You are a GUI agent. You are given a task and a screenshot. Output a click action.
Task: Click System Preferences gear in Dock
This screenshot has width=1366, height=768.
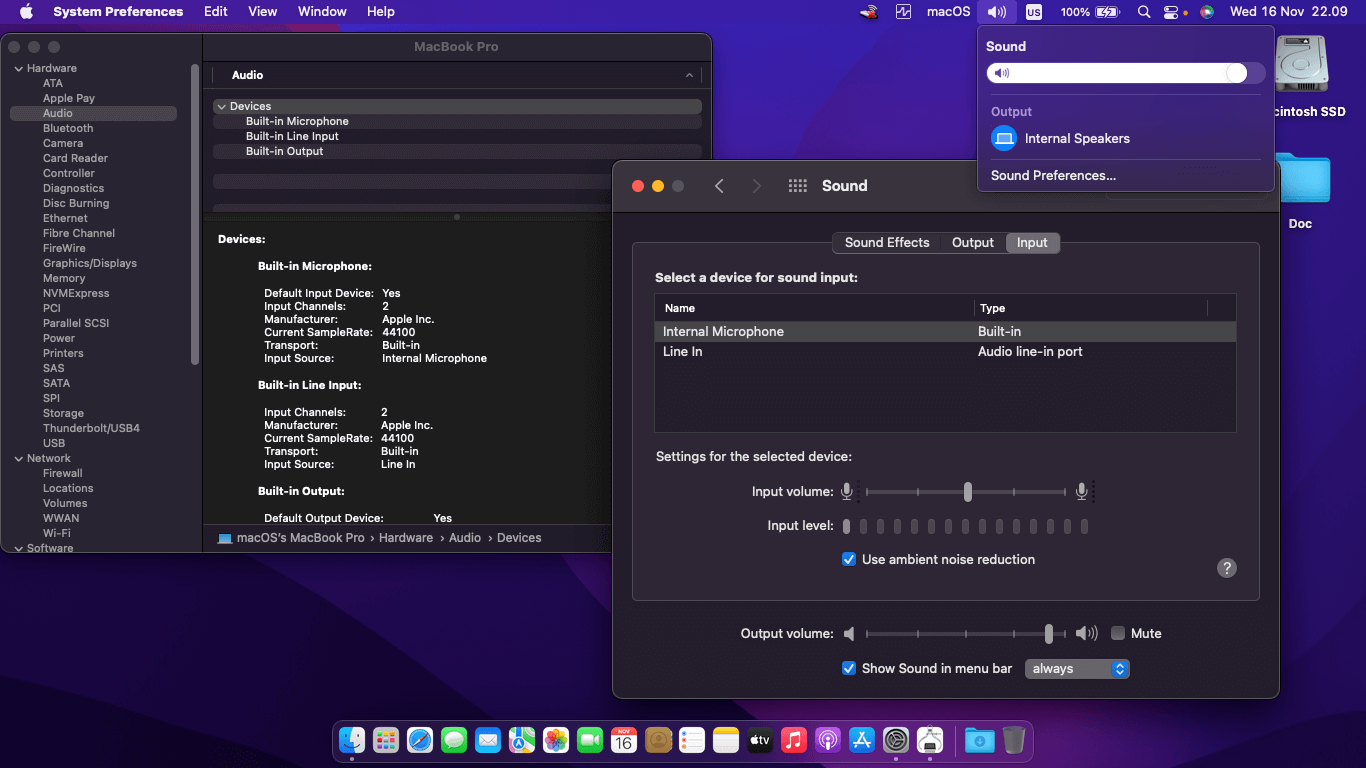coord(896,740)
